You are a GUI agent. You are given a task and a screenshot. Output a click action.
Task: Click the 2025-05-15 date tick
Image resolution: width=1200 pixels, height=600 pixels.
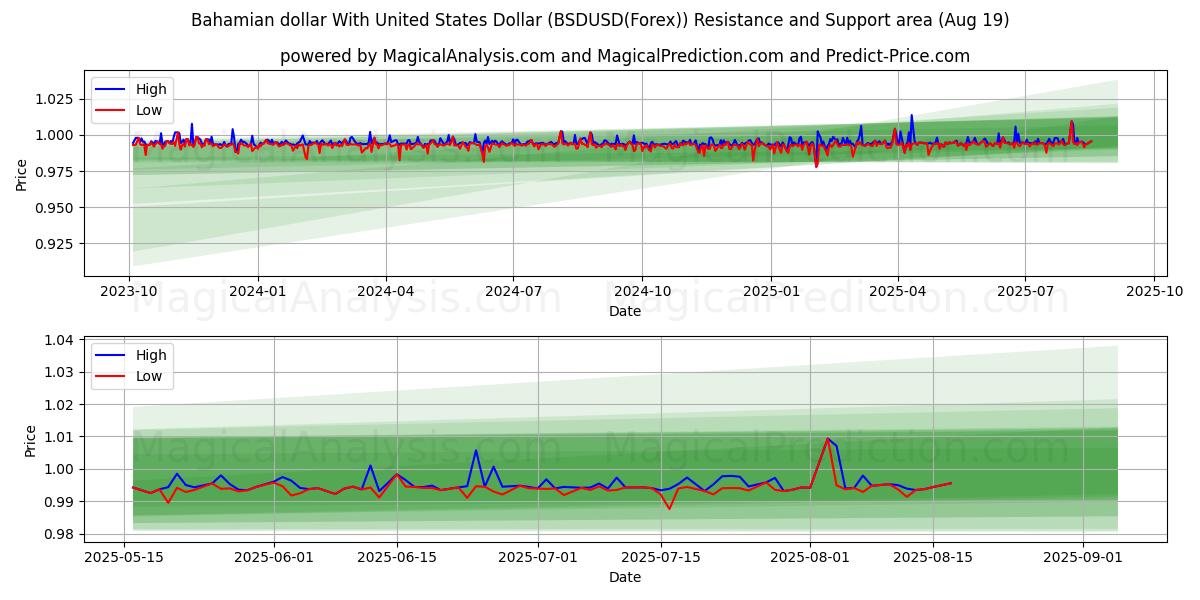[x=124, y=558]
